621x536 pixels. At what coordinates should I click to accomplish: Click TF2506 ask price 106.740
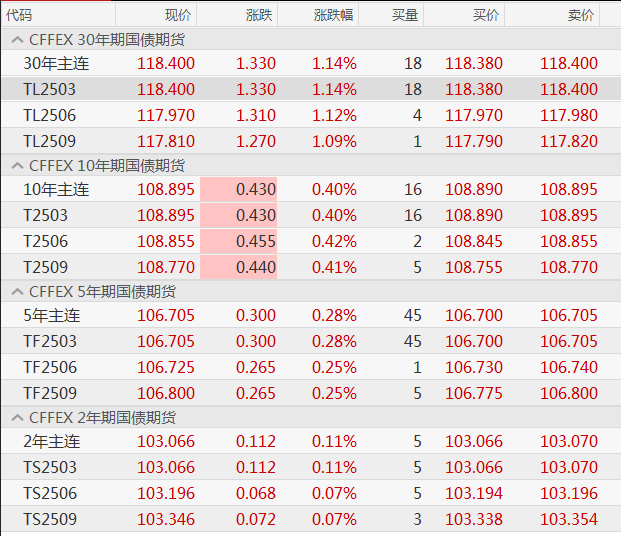click(x=569, y=367)
